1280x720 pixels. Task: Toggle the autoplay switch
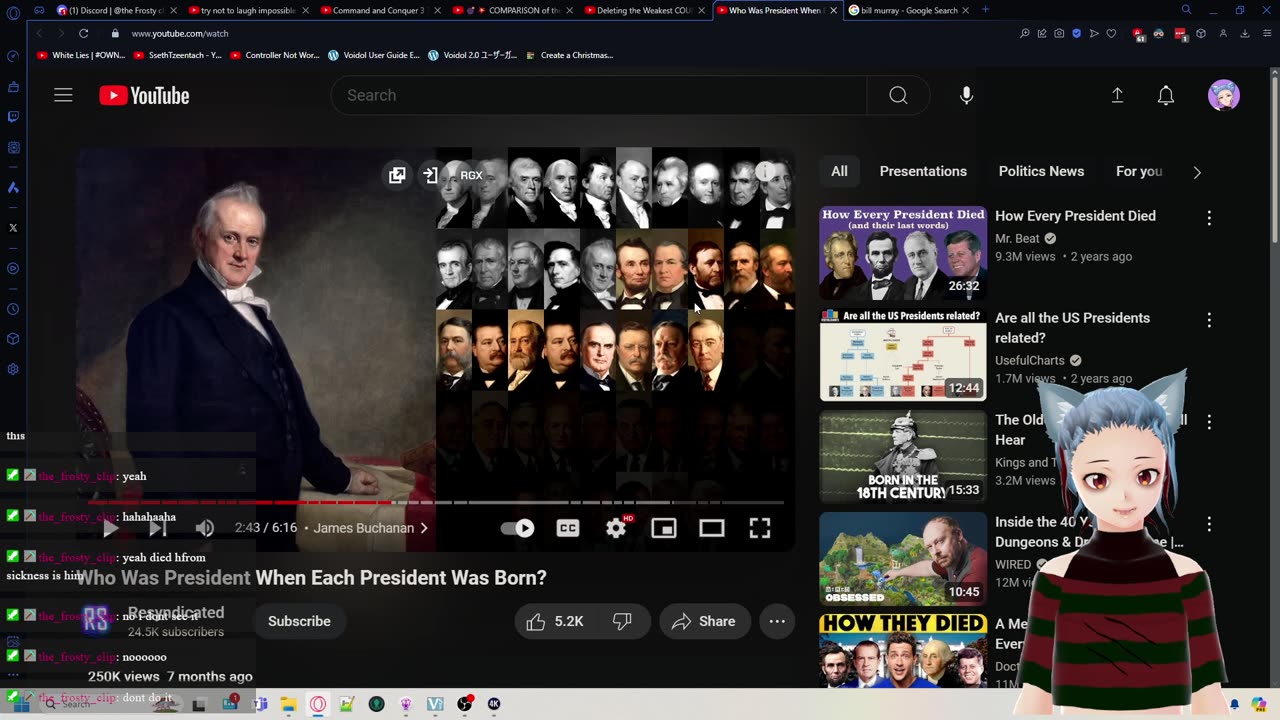pos(518,528)
